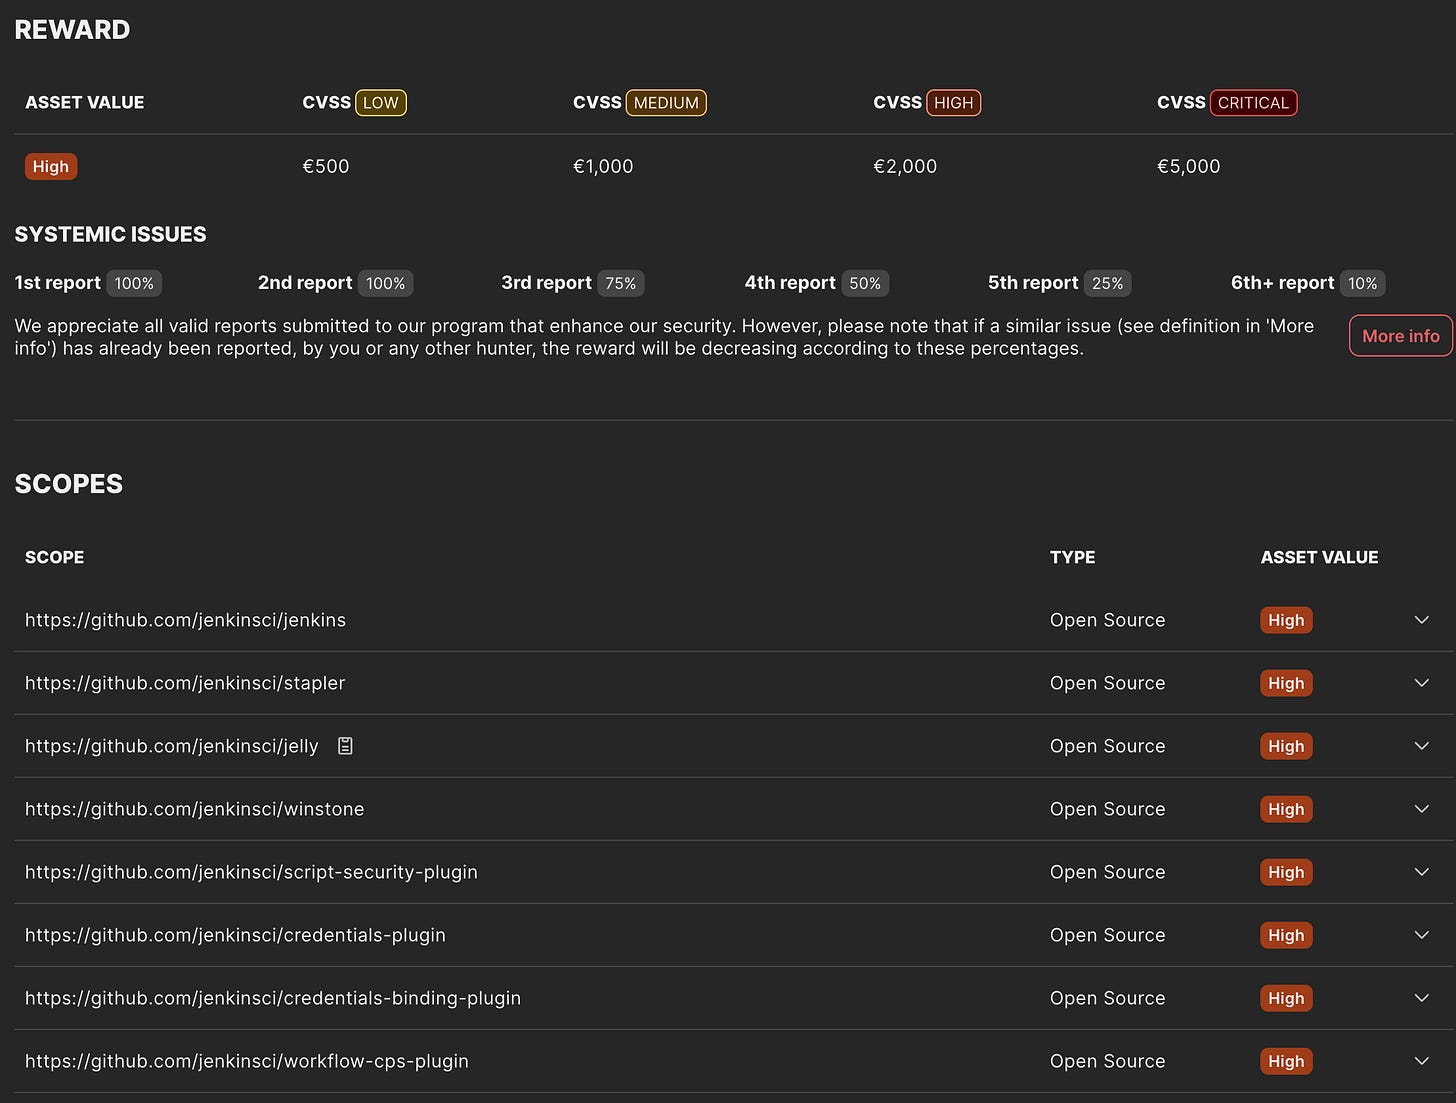
Task: Open the jenkinsci/credentials-plugin scope URL
Action: [x=235, y=935]
